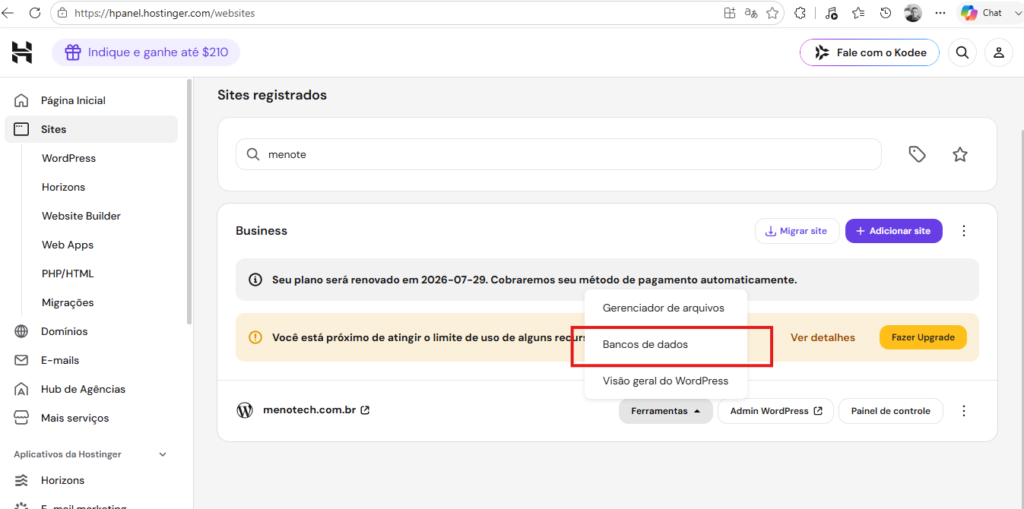Viewport: 1024px width, 509px height.
Task: Click Migrar site button
Action: pos(797,231)
